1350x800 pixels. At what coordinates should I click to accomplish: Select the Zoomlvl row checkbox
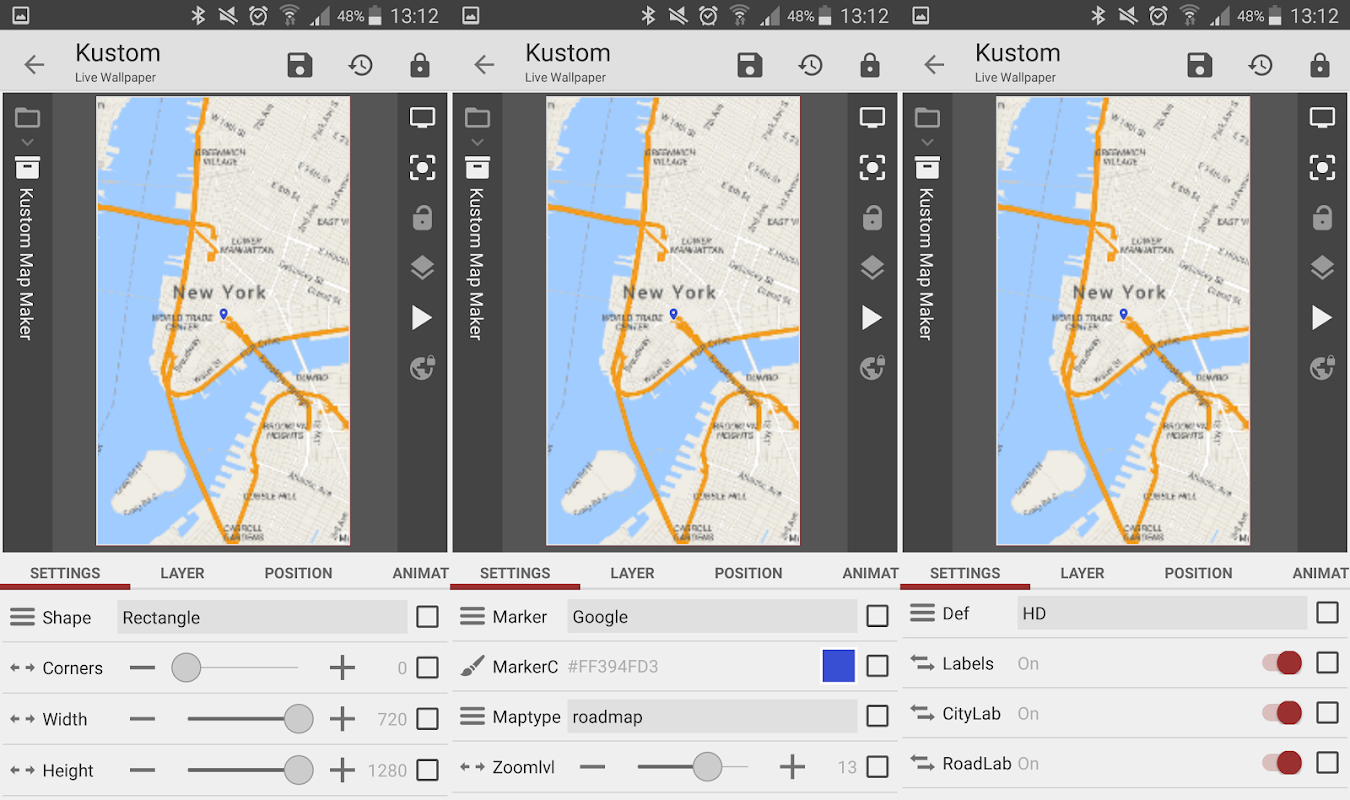877,766
